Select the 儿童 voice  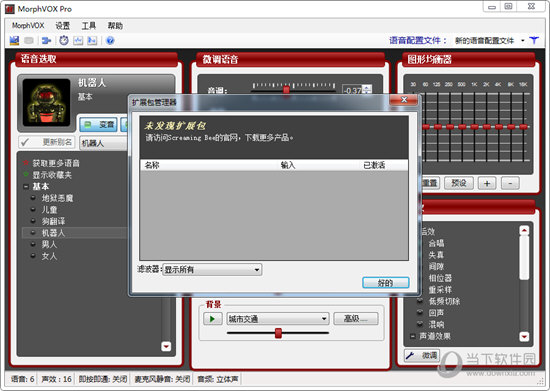tap(49, 210)
